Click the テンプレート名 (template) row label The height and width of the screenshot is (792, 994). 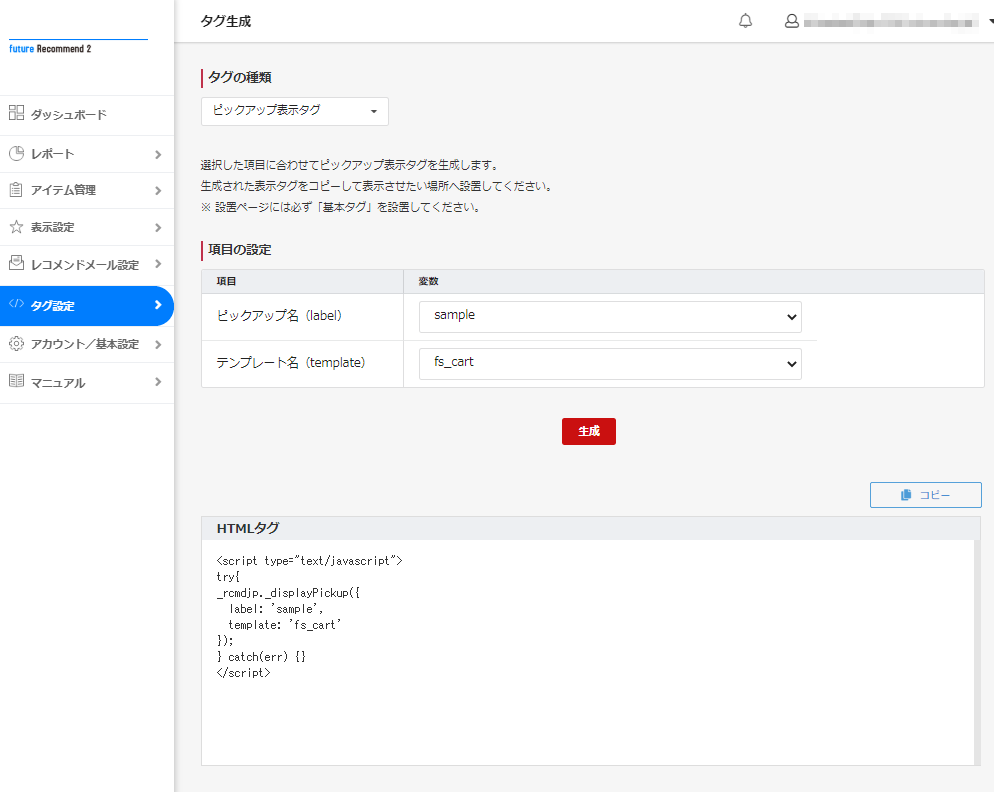pyautogui.click(x=291, y=363)
